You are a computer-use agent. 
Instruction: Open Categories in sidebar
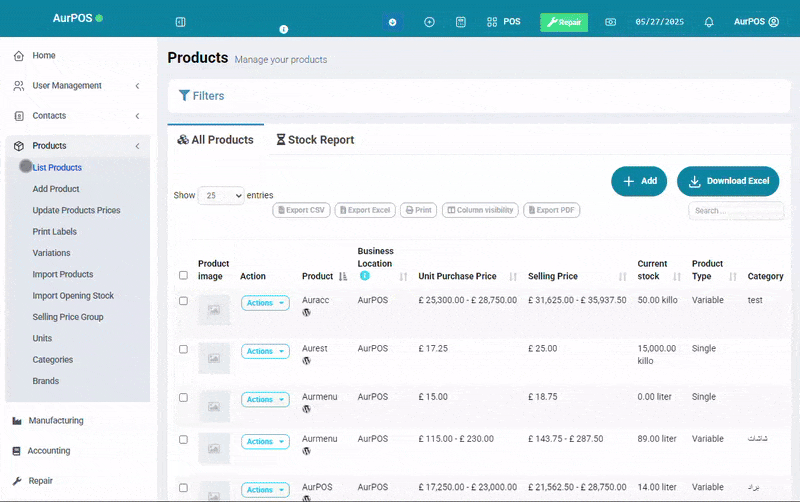pyautogui.click(x=53, y=360)
